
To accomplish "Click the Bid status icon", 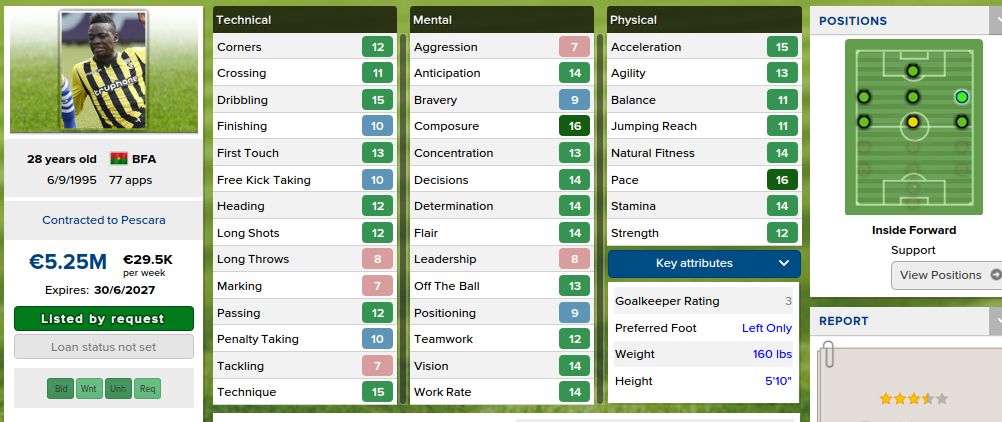I will [60, 388].
